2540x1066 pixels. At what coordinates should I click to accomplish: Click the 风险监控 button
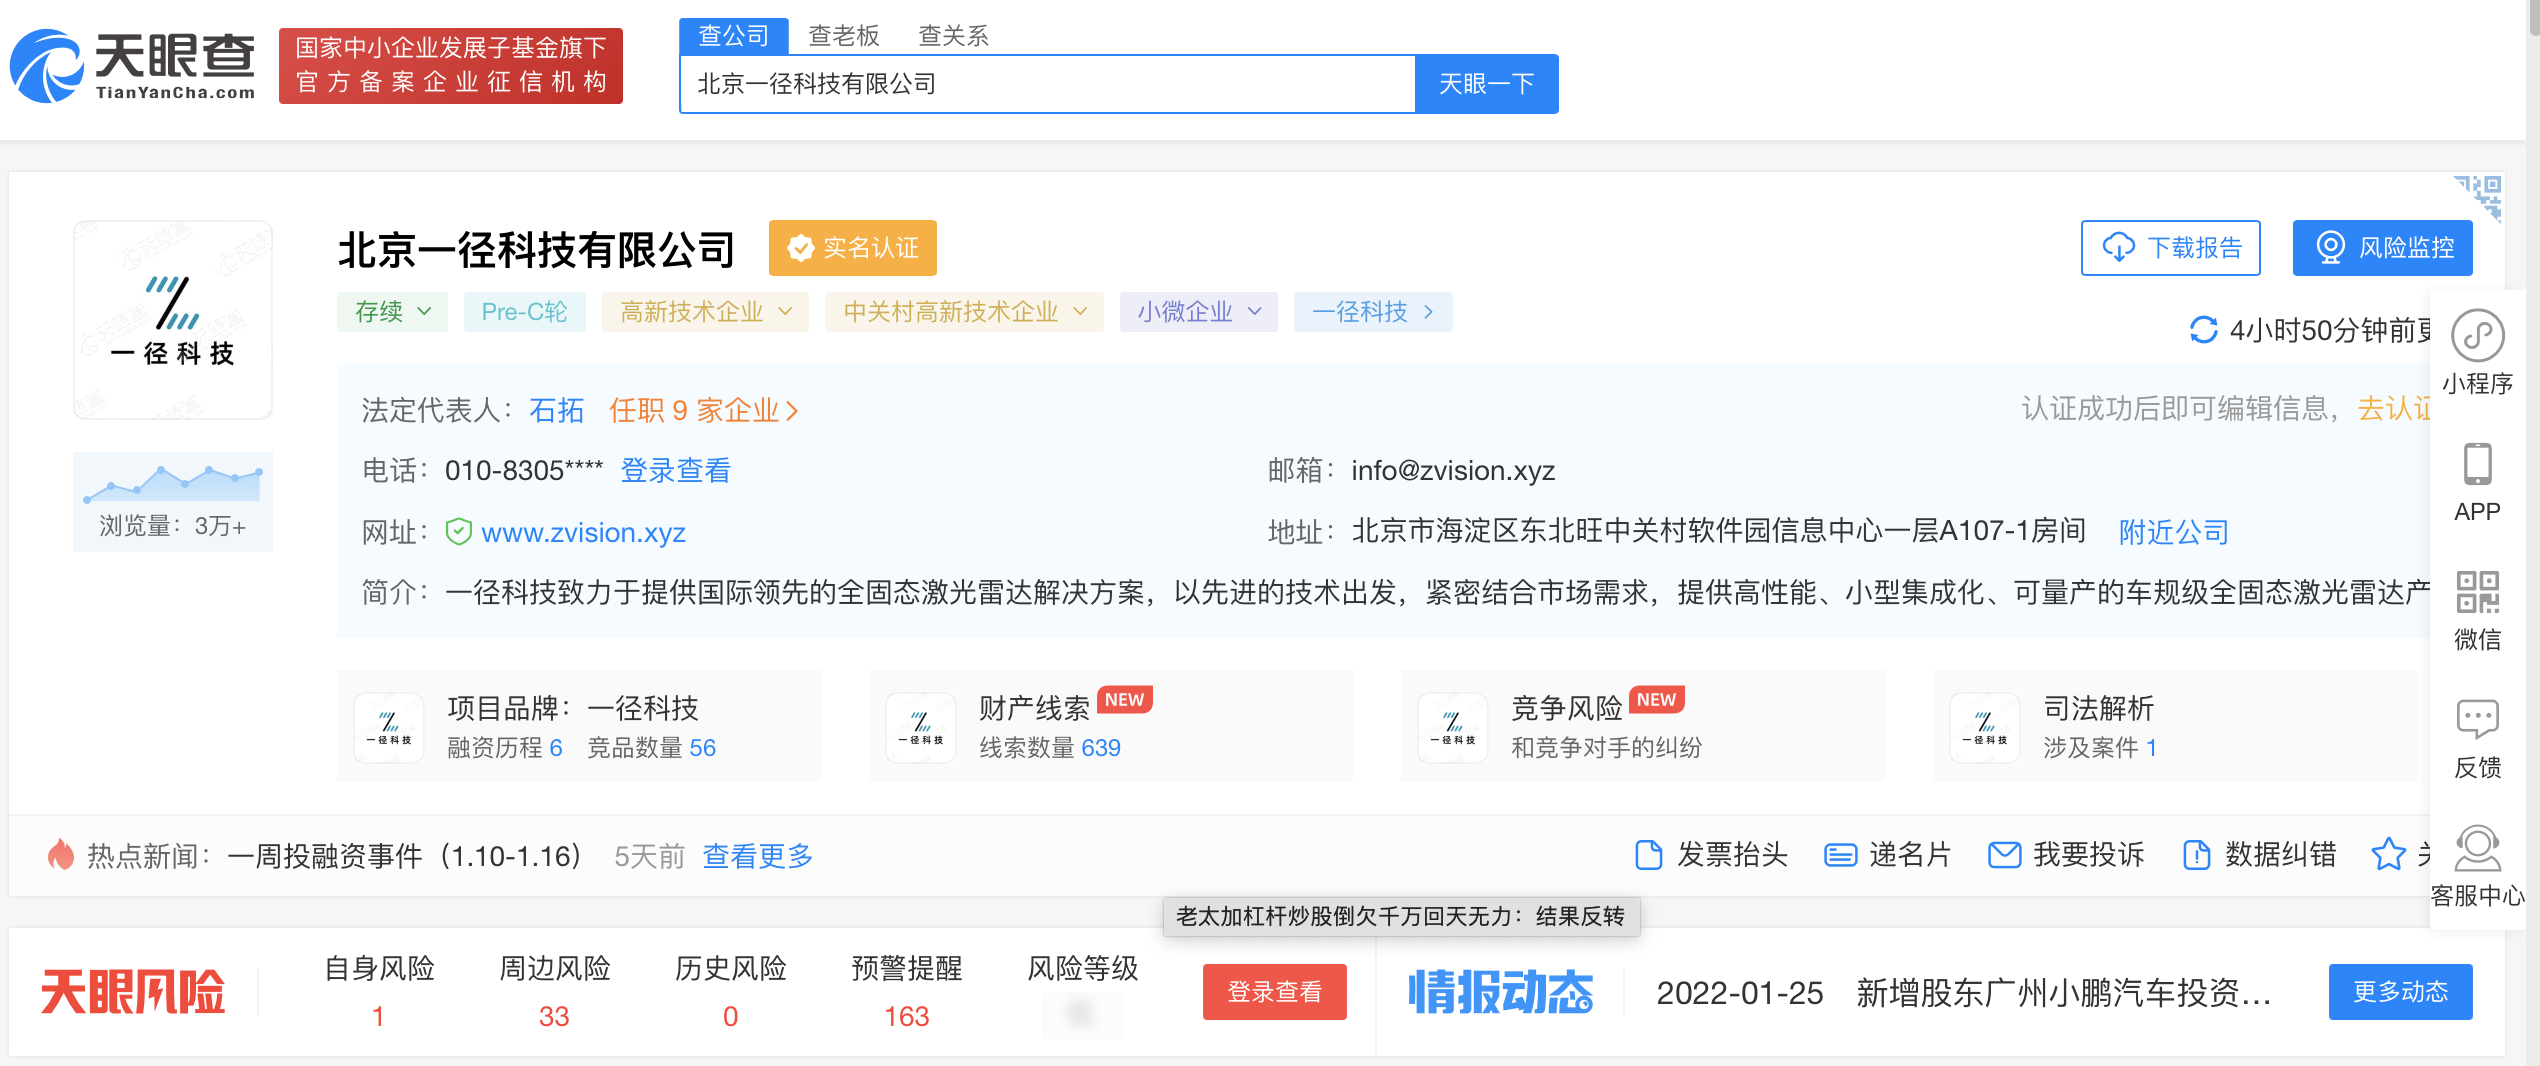pos(2383,248)
